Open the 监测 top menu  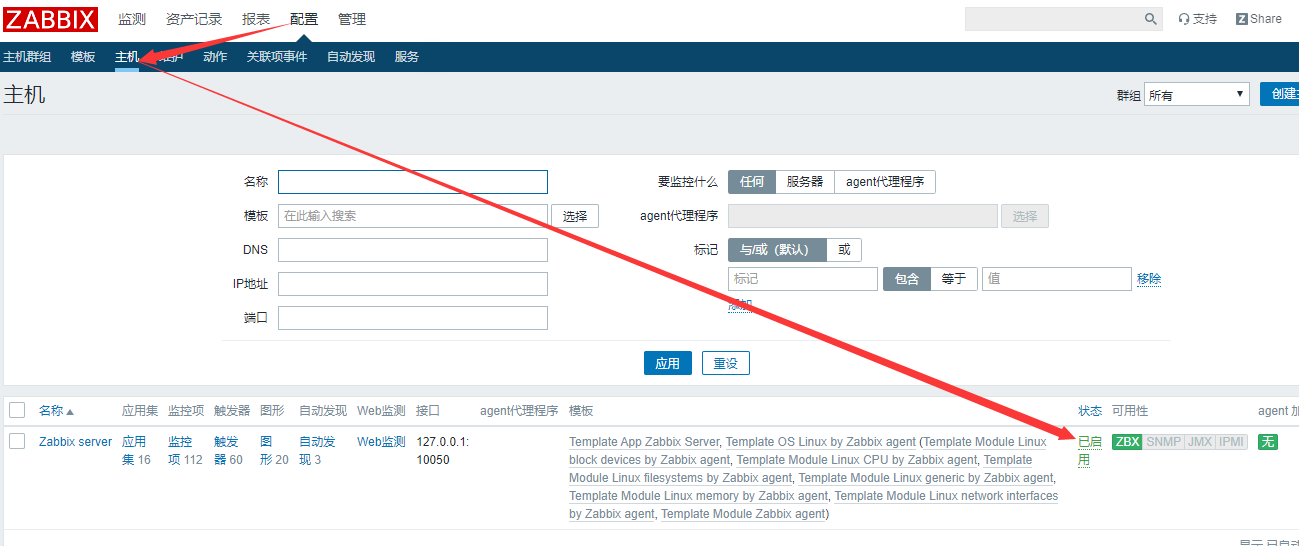click(x=132, y=19)
